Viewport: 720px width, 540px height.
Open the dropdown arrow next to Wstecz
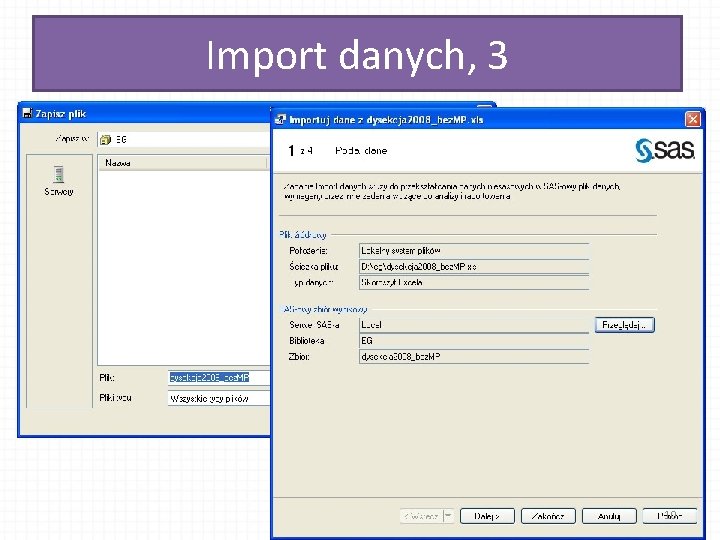(448, 516)
